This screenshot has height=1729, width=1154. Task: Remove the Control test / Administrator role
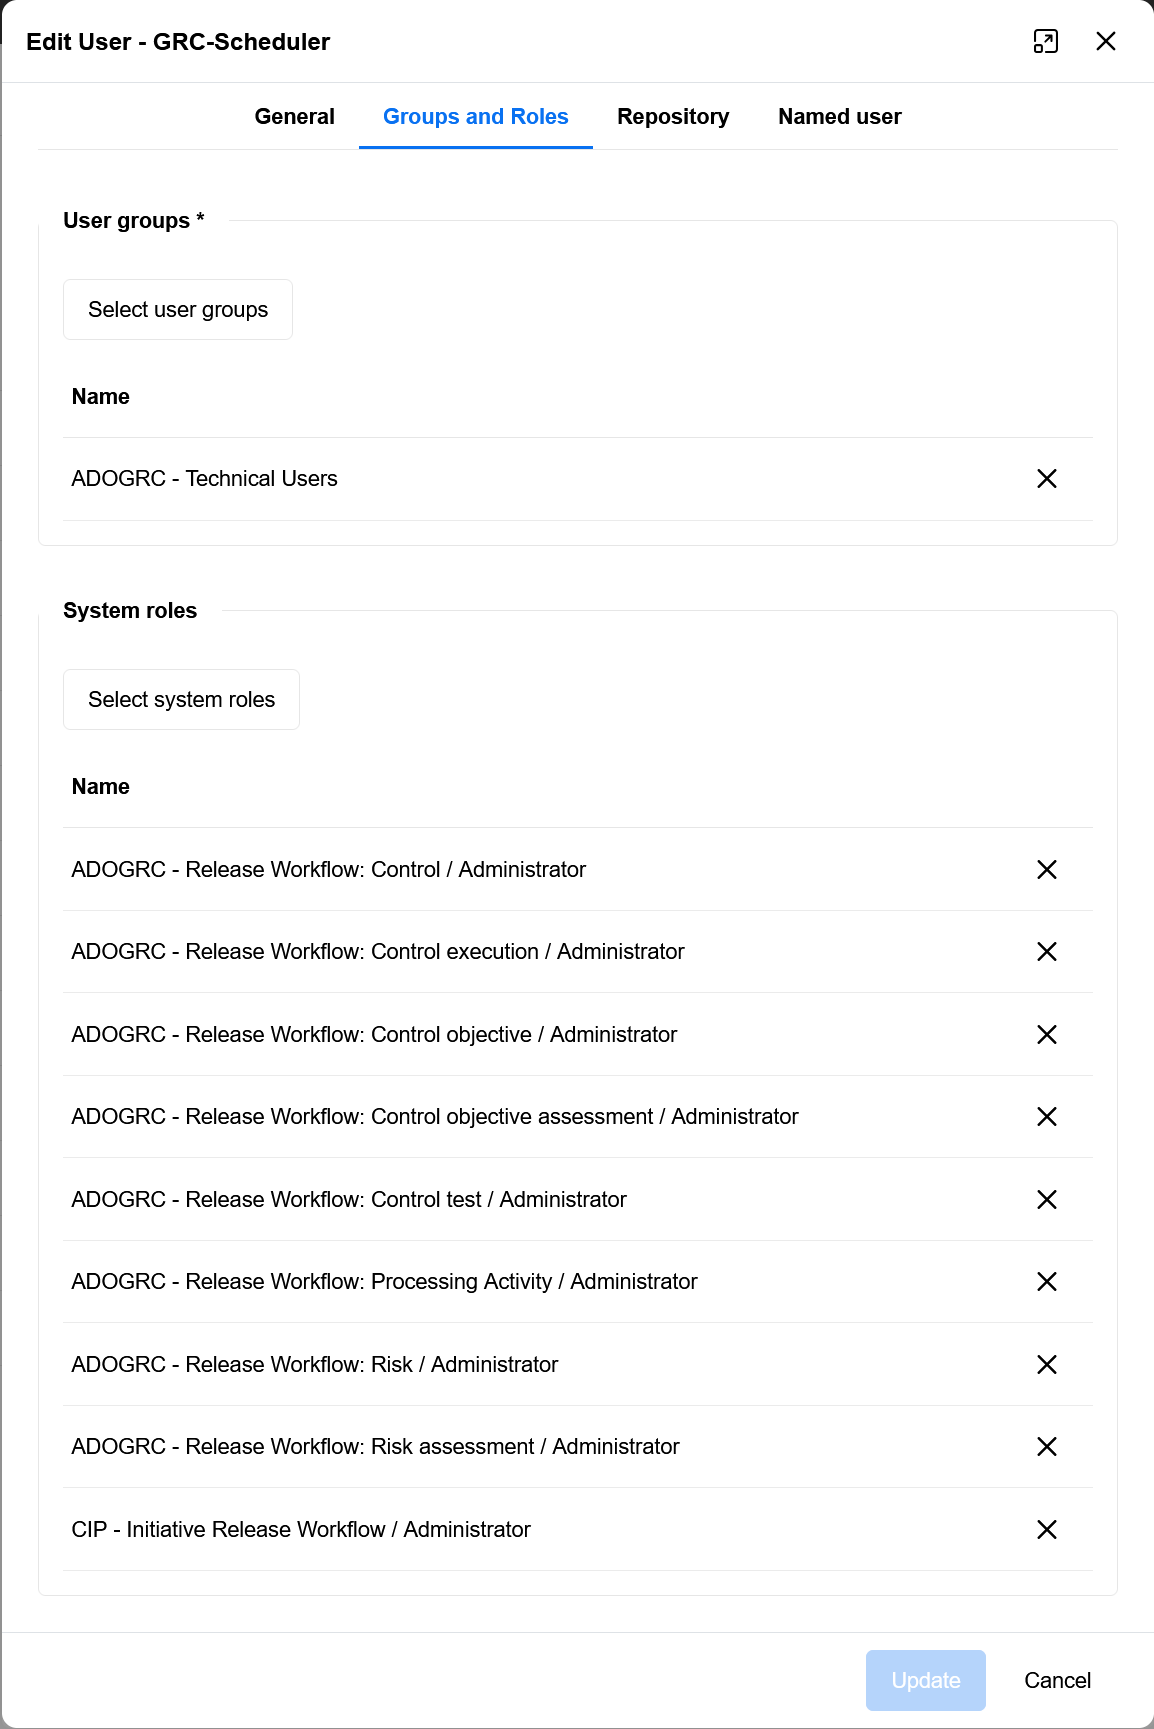pos(1046,1199)
